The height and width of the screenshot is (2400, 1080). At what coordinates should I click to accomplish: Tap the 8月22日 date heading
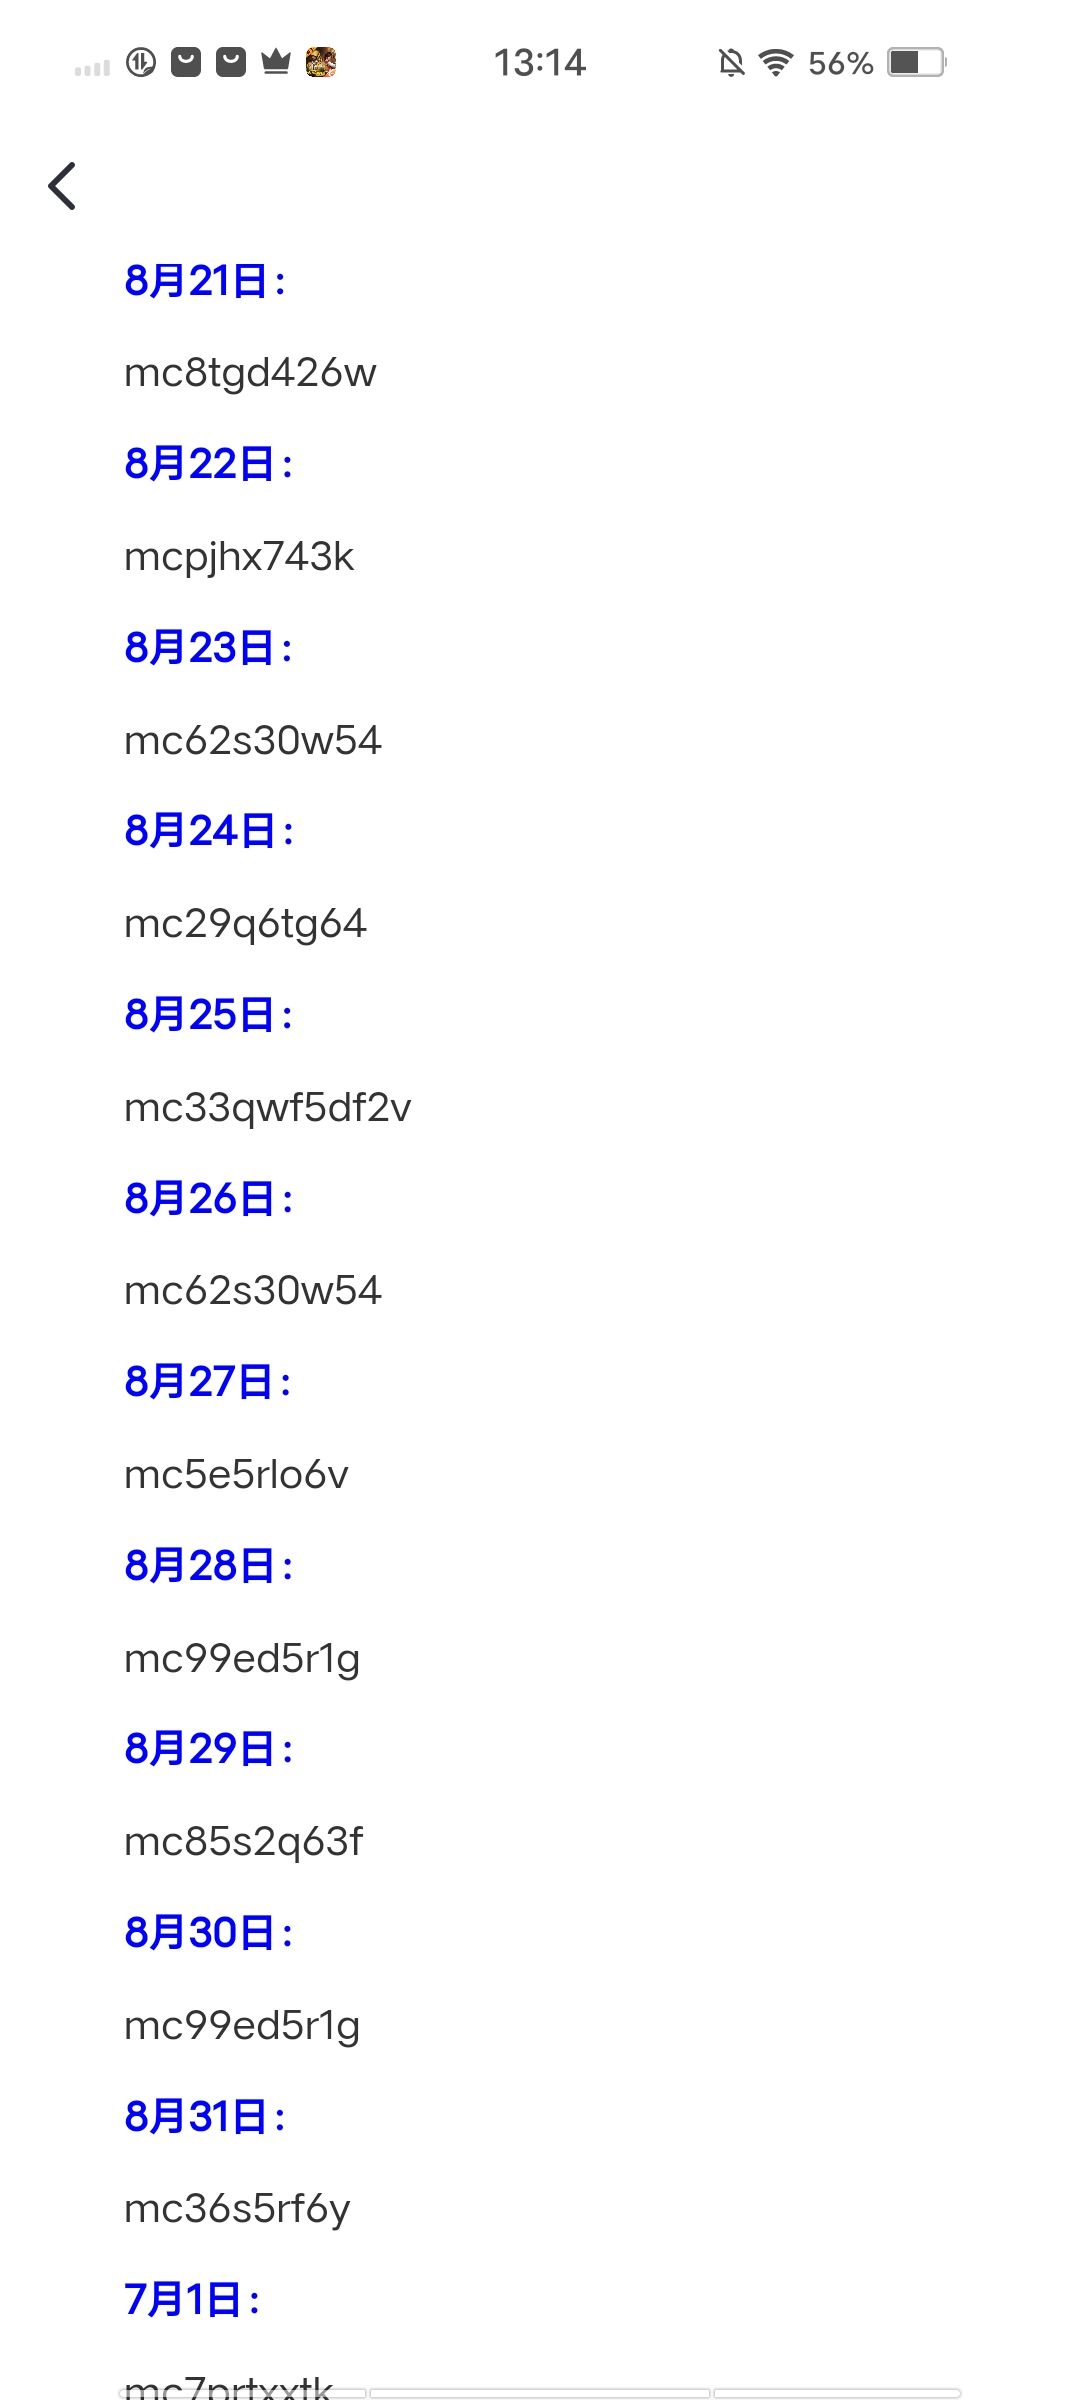coord(208,464)
